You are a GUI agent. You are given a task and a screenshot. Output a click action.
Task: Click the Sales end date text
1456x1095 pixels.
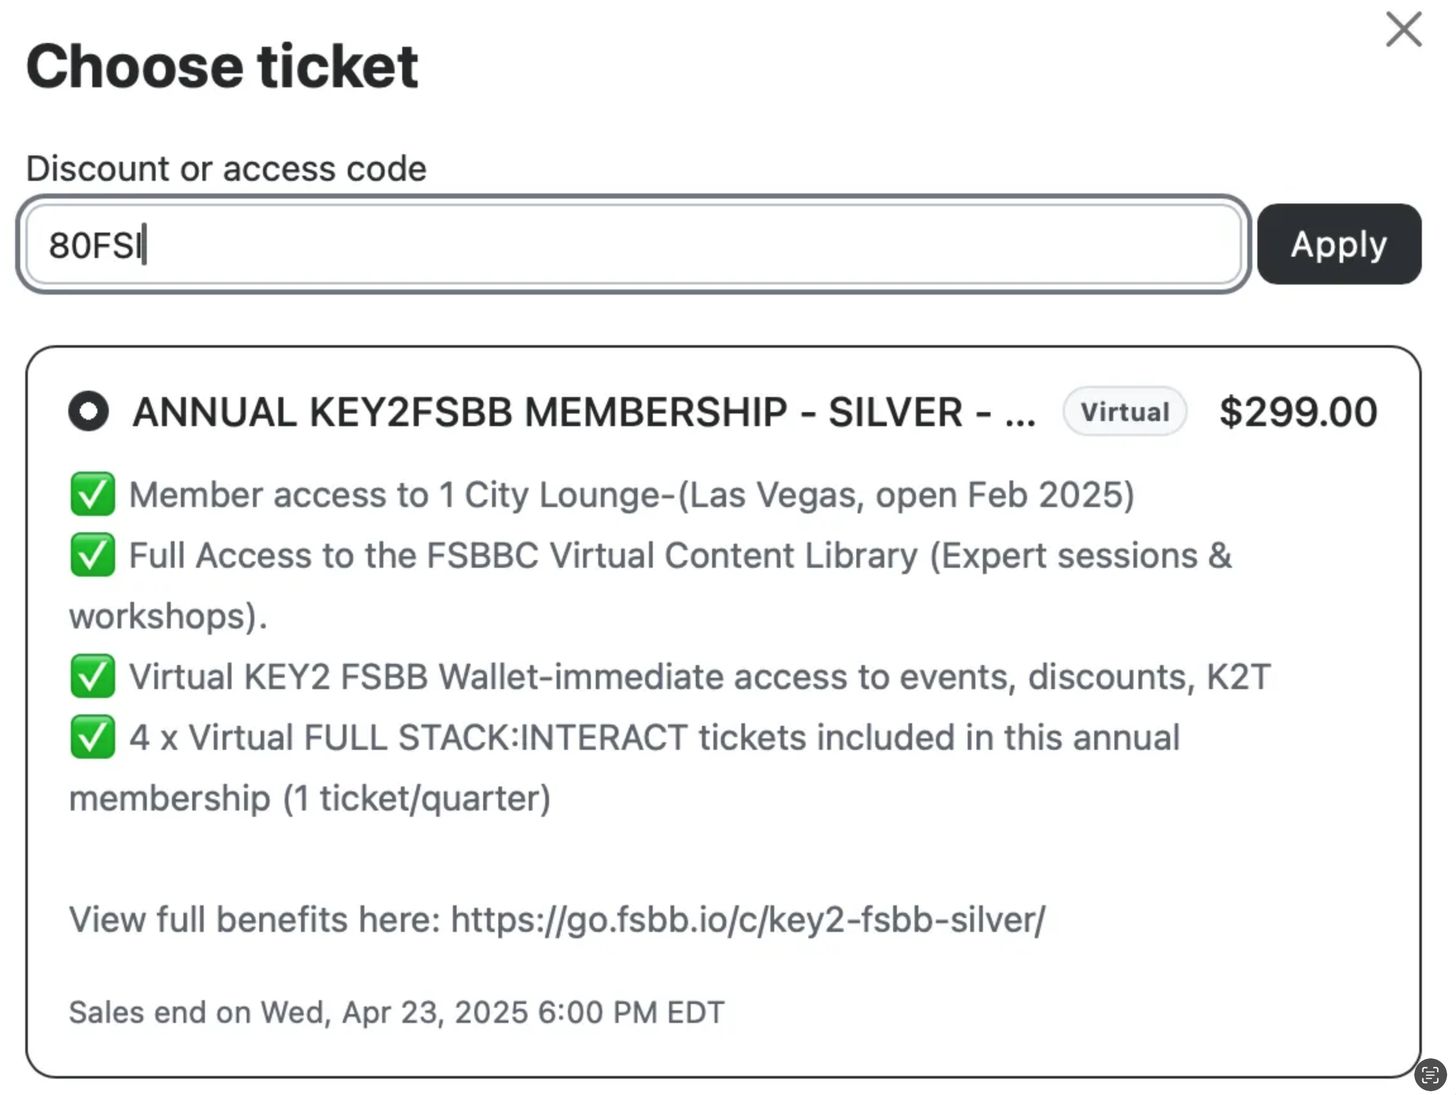click(x=396, y=1012)
